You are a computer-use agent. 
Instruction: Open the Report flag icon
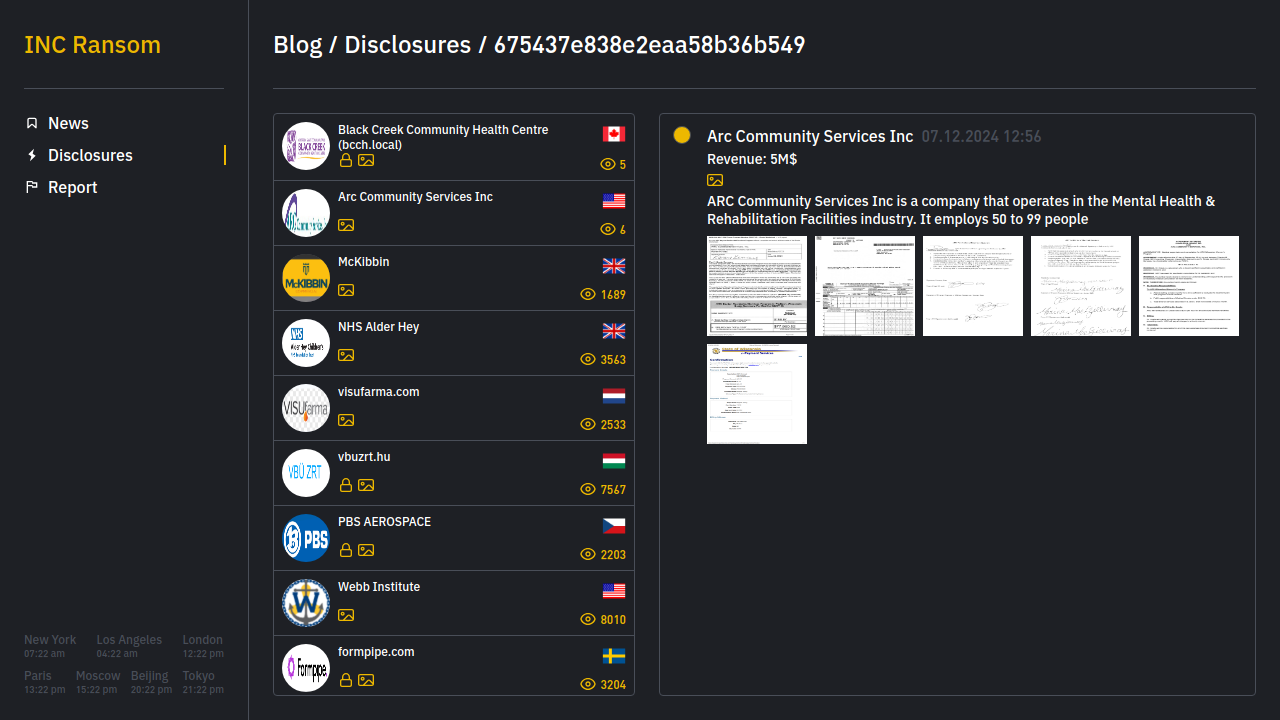tap(32, 187)
